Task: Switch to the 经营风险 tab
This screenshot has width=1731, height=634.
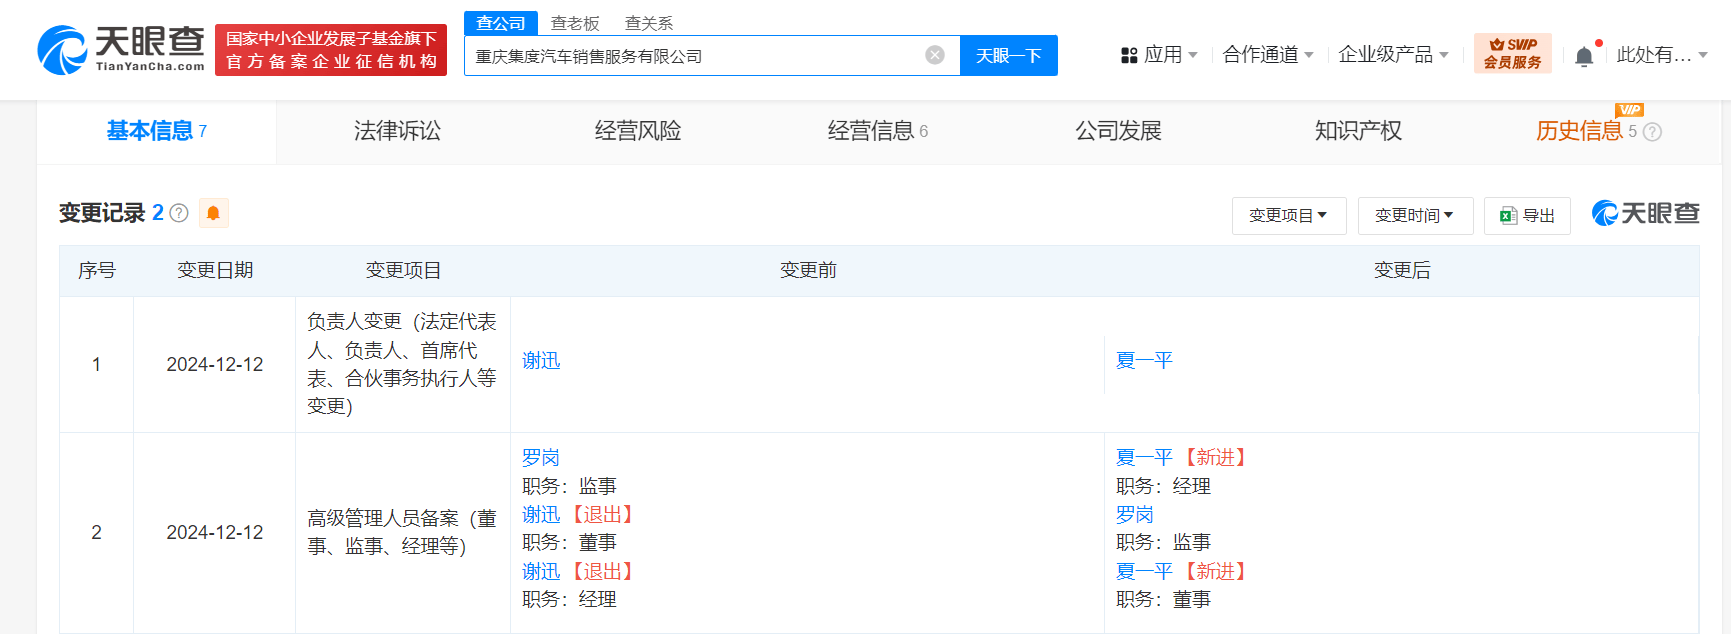Action: point(637,131)
